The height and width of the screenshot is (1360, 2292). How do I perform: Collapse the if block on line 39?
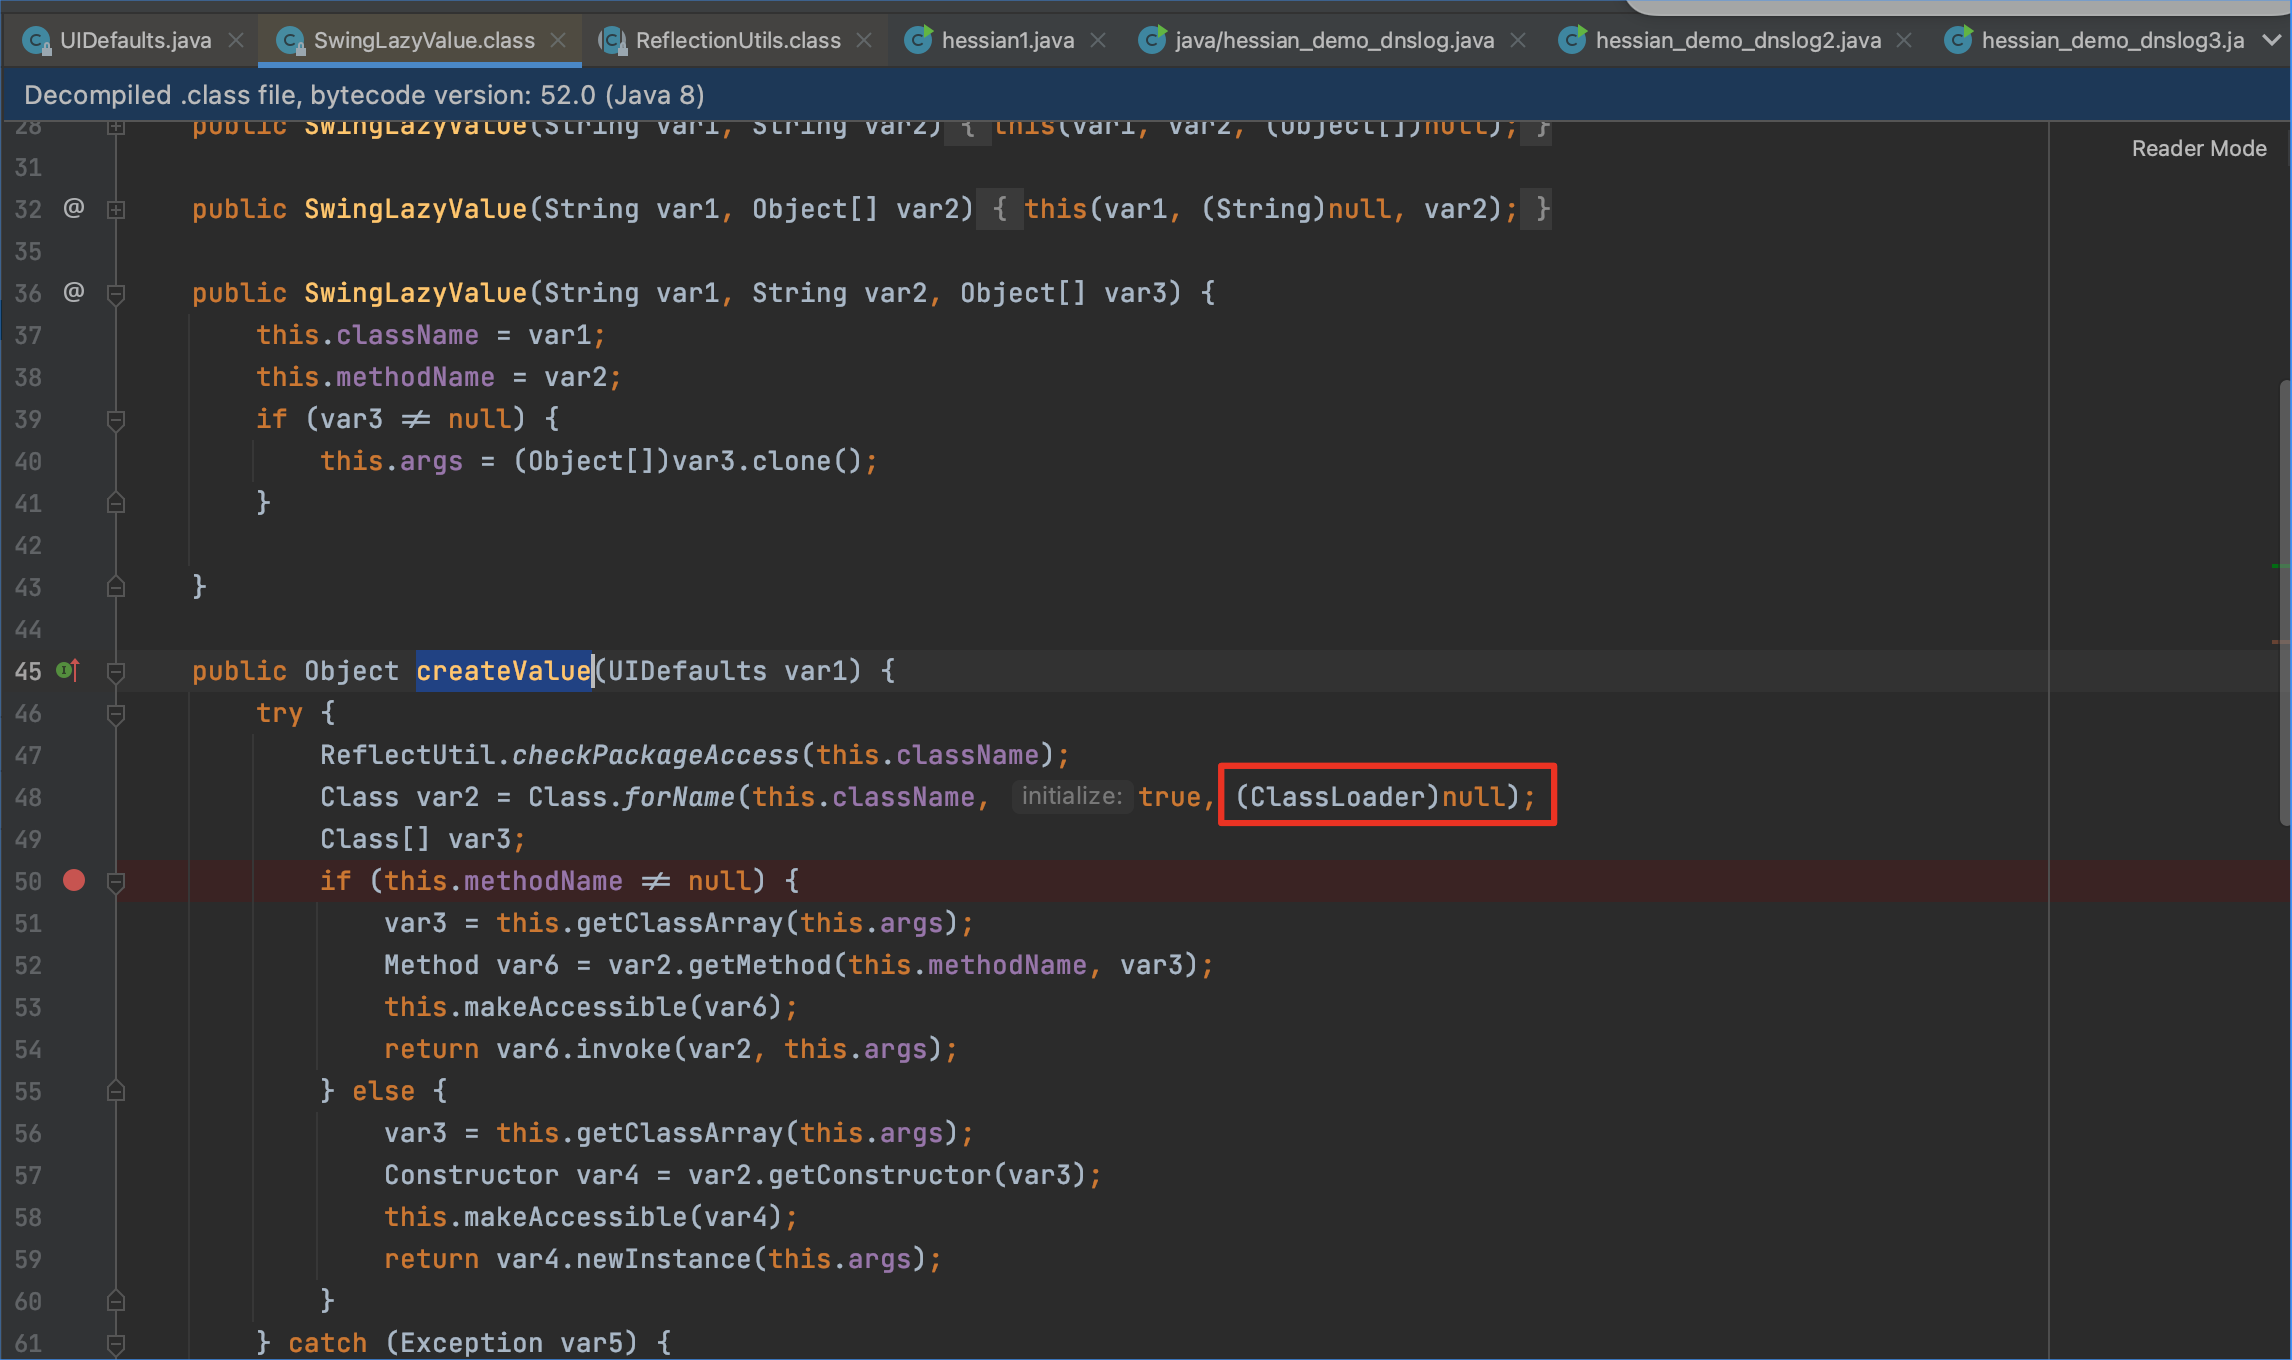tap(116, 420)
